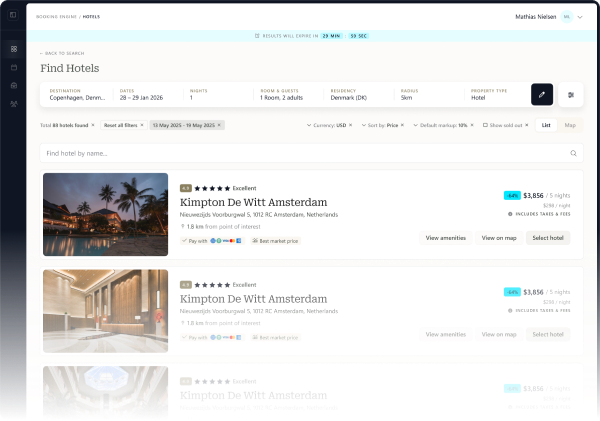Clear the Default markup x
The image size is (600, 421).
pyautogui.click(x=472, y=125)
